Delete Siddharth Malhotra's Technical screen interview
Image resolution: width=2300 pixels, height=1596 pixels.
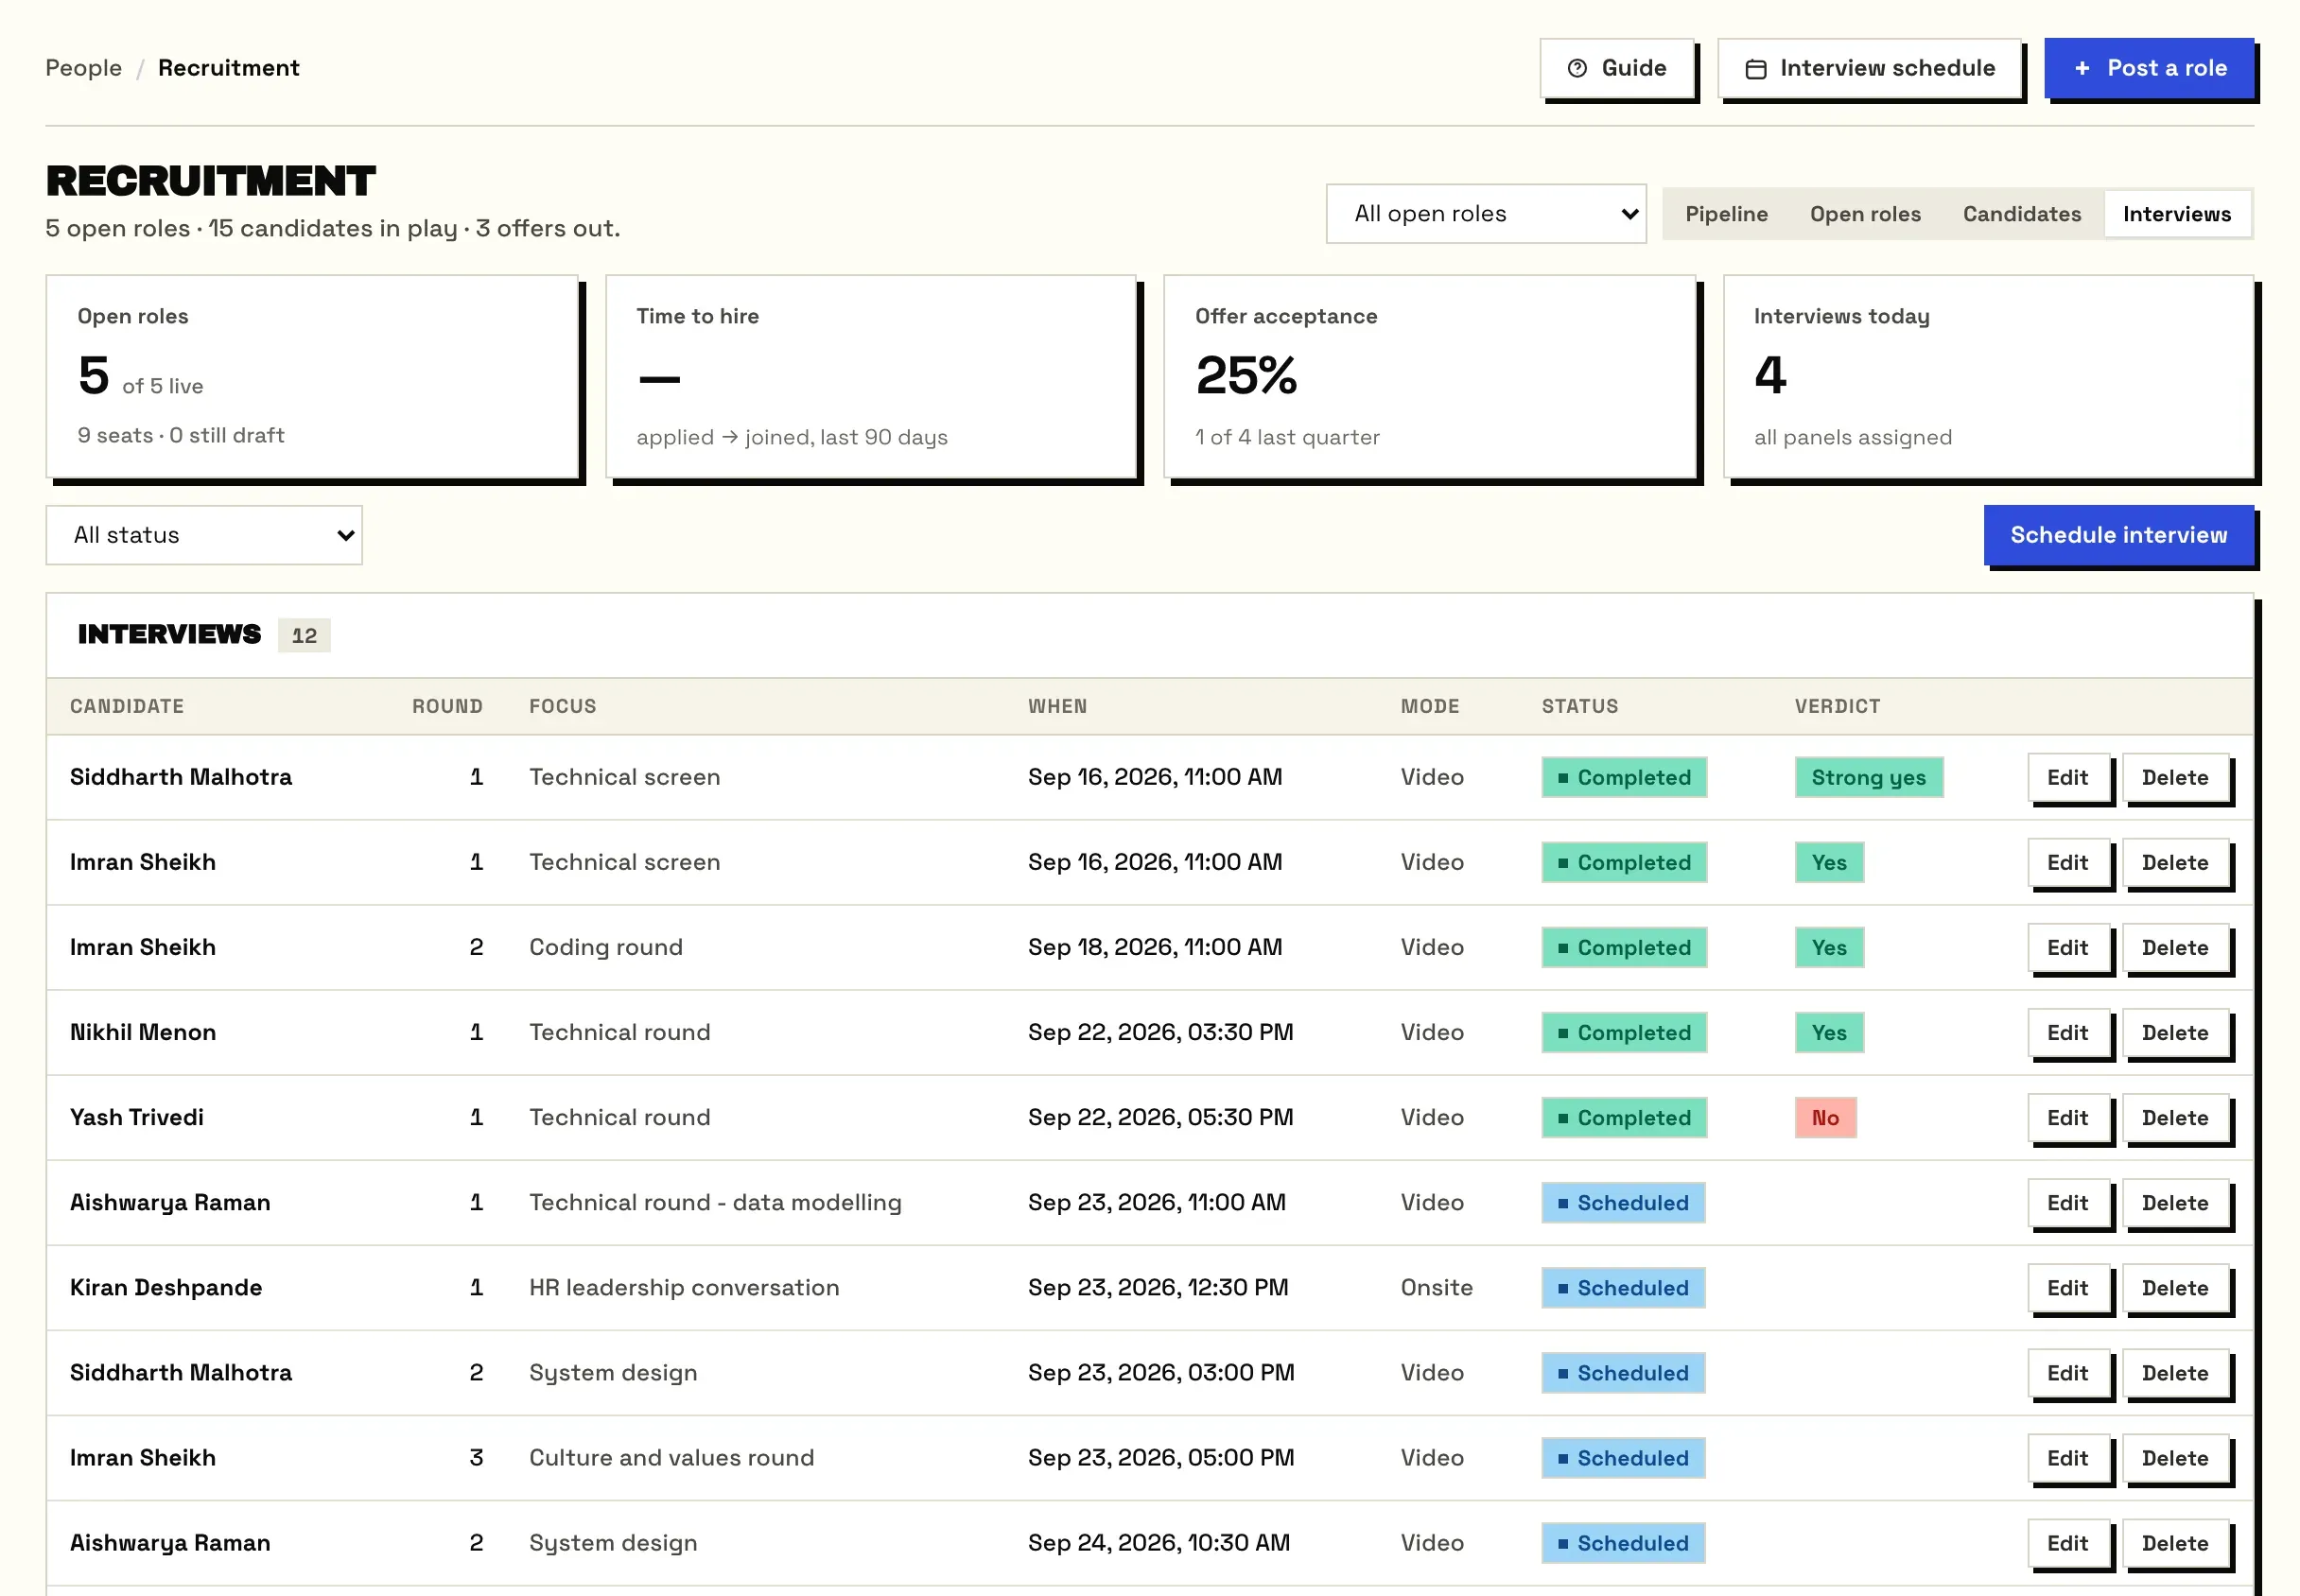(2174, 777)
